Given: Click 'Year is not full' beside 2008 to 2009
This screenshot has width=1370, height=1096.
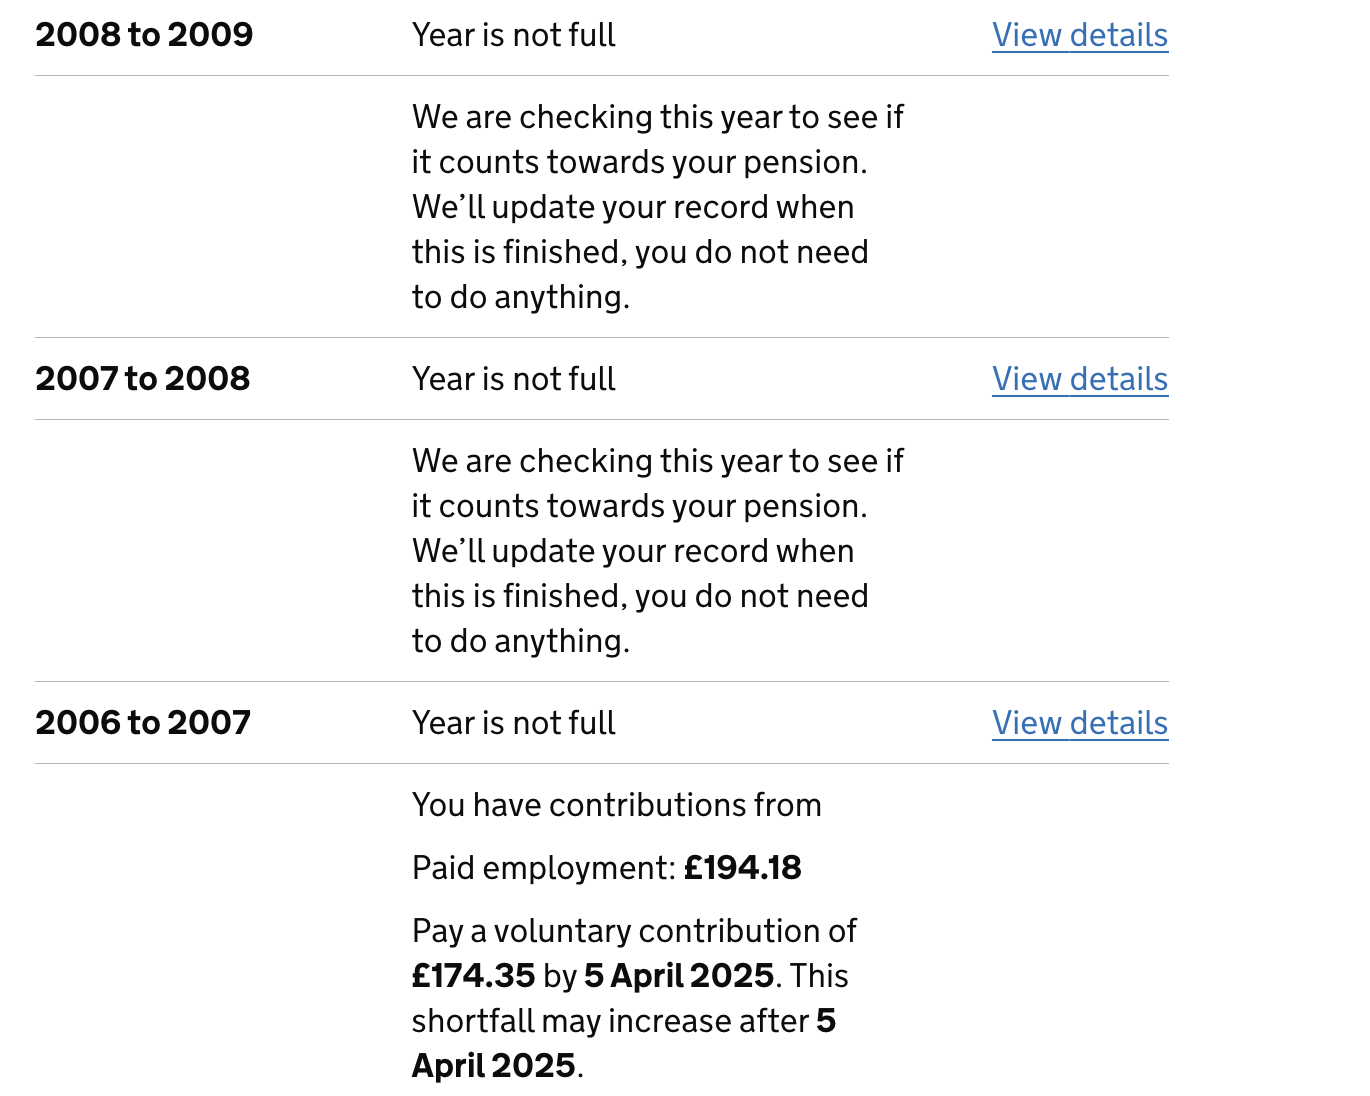Looking at the screenshot, I should (x=514, y=35).
